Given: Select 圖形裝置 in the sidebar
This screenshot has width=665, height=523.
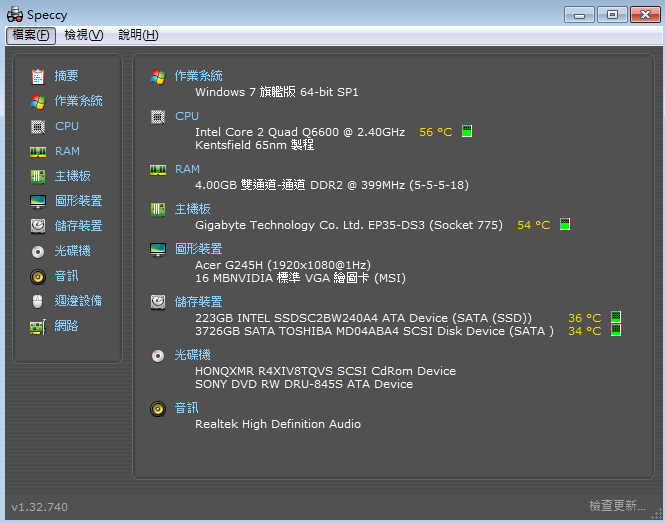Looking at the screenshot, I should pos(78,201).
